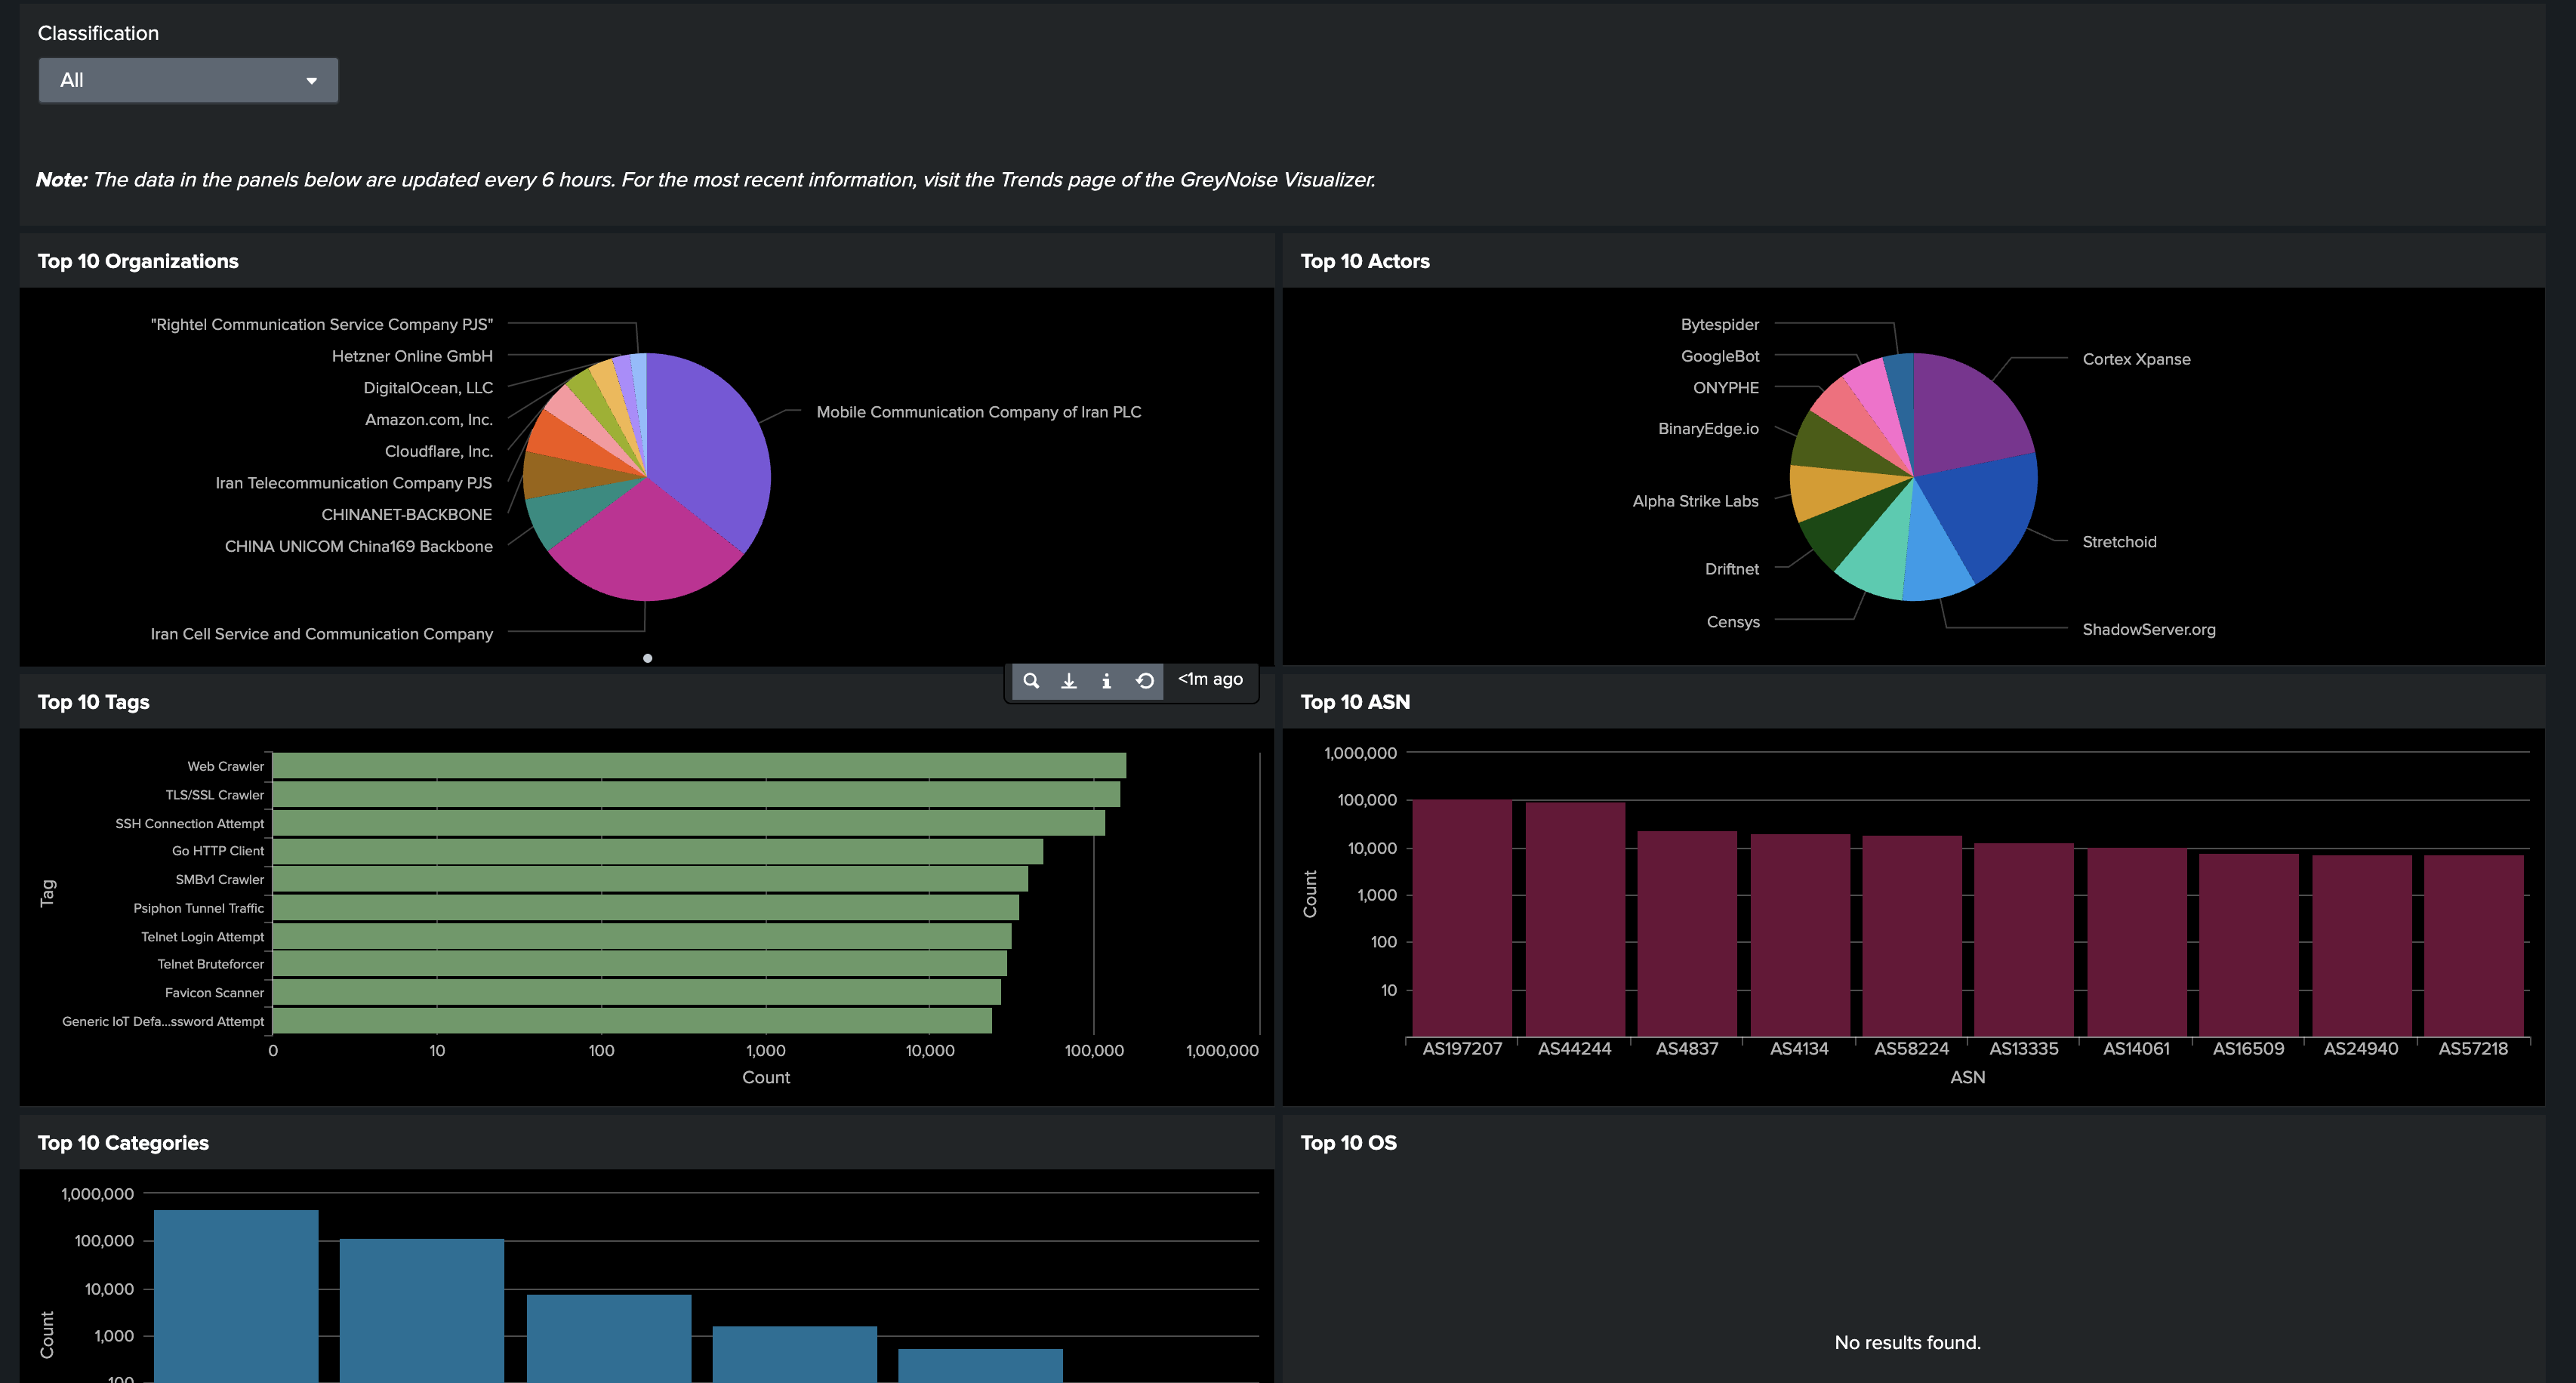The height and width of the screenshot is (1383, 2576).
Task: Click the Go HTTP Client bar
Action: click(x=658, y=851)
